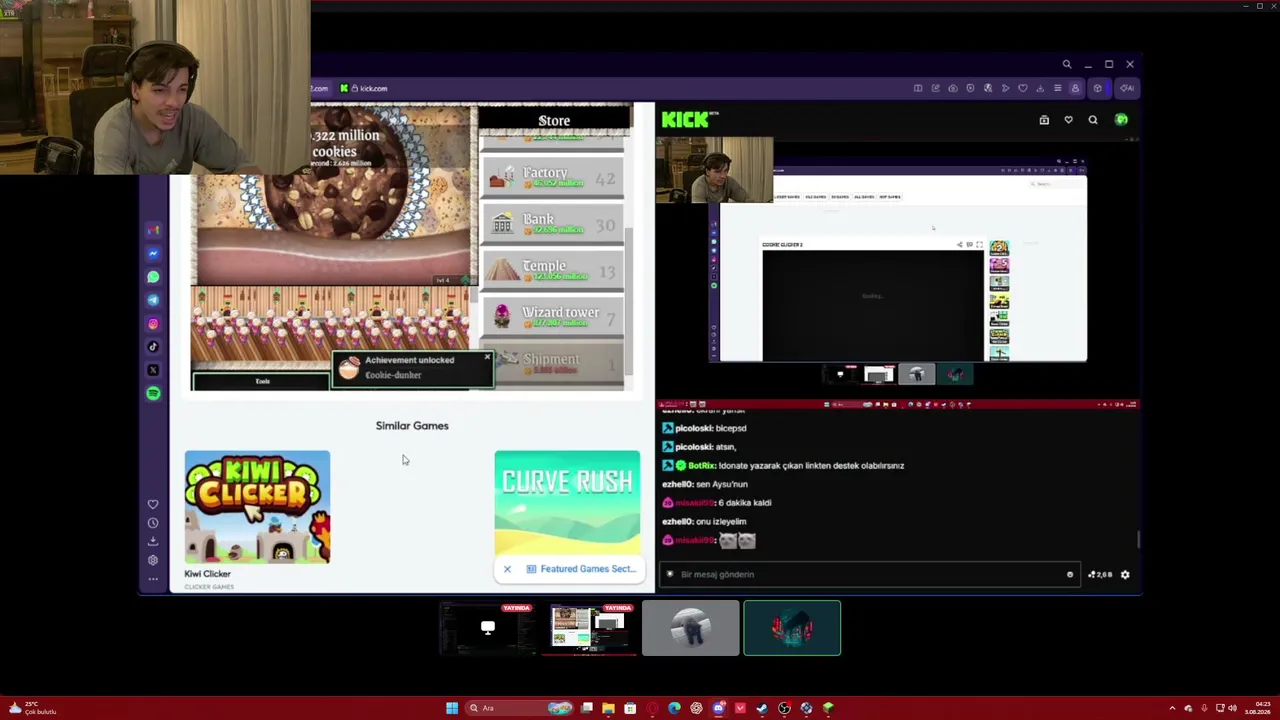
Task: Click the ezhel0 'onu izleyelim' chat message
Action: (x=704, y=522)
